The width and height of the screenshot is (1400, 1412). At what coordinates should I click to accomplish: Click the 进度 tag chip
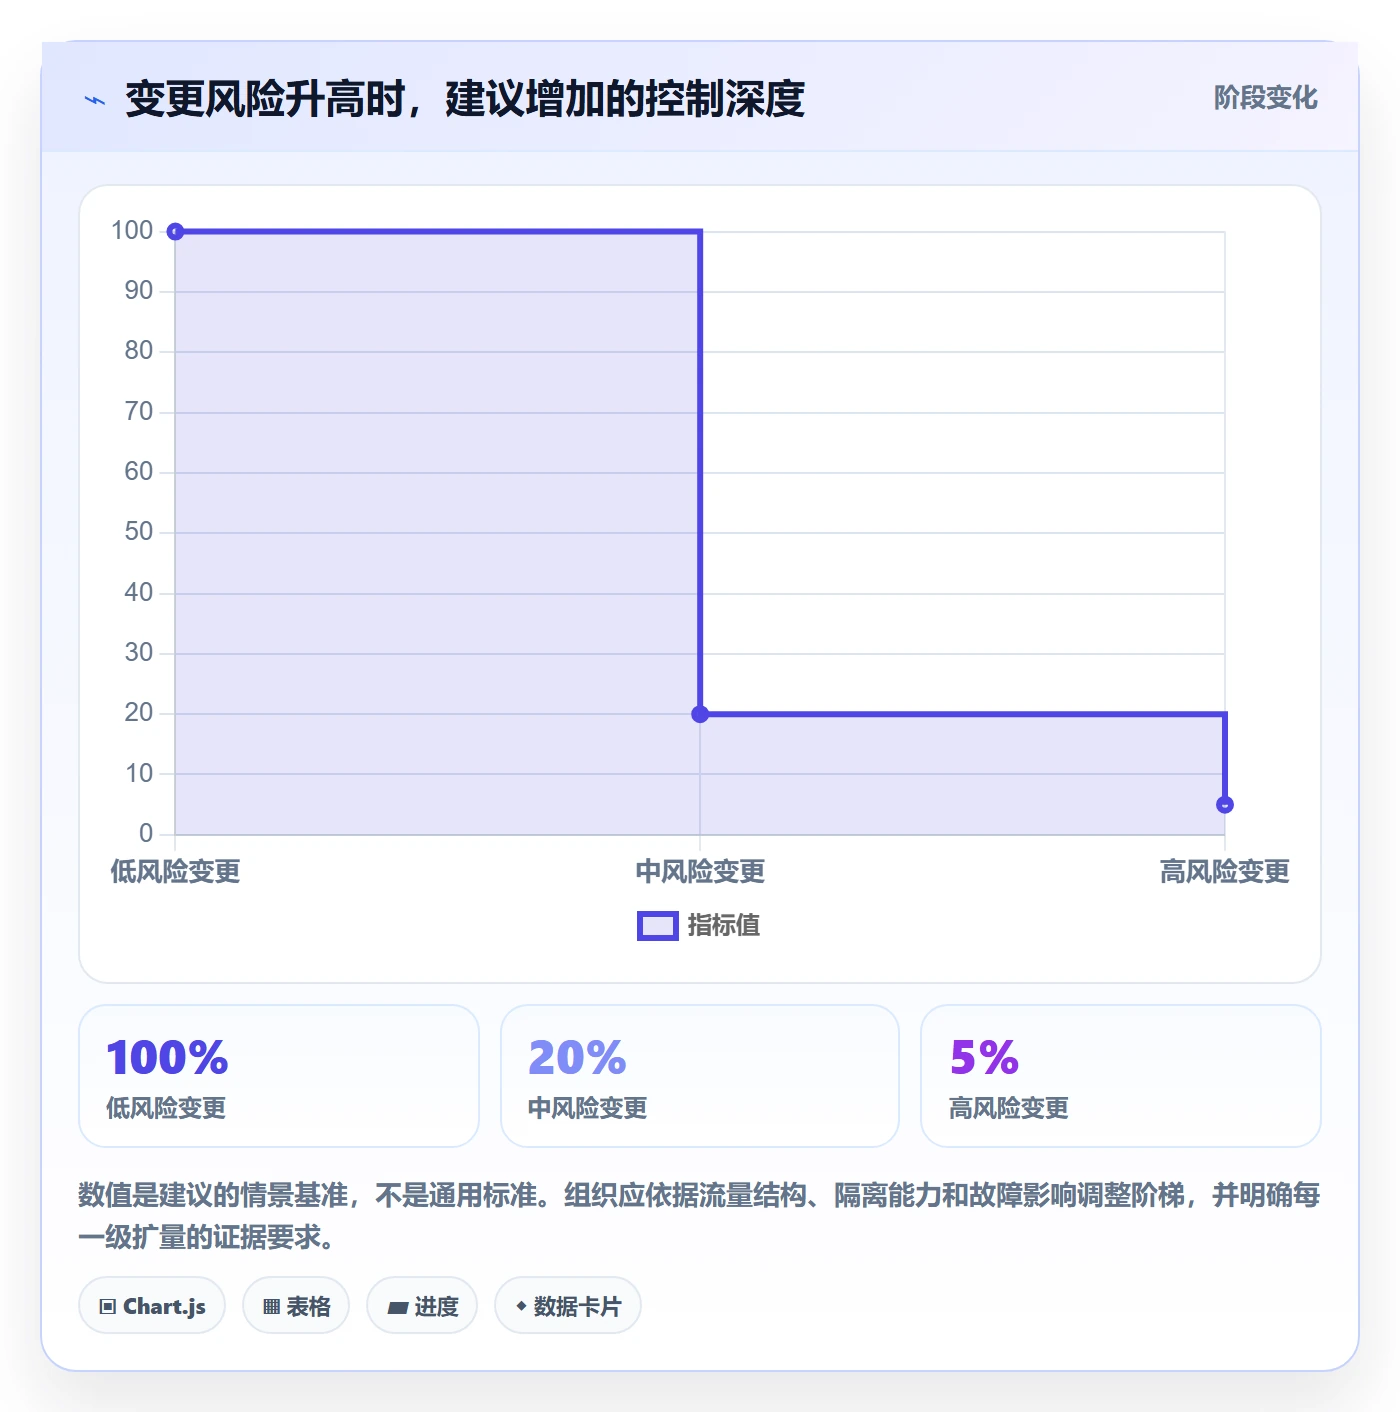(x=422, y=1306)
